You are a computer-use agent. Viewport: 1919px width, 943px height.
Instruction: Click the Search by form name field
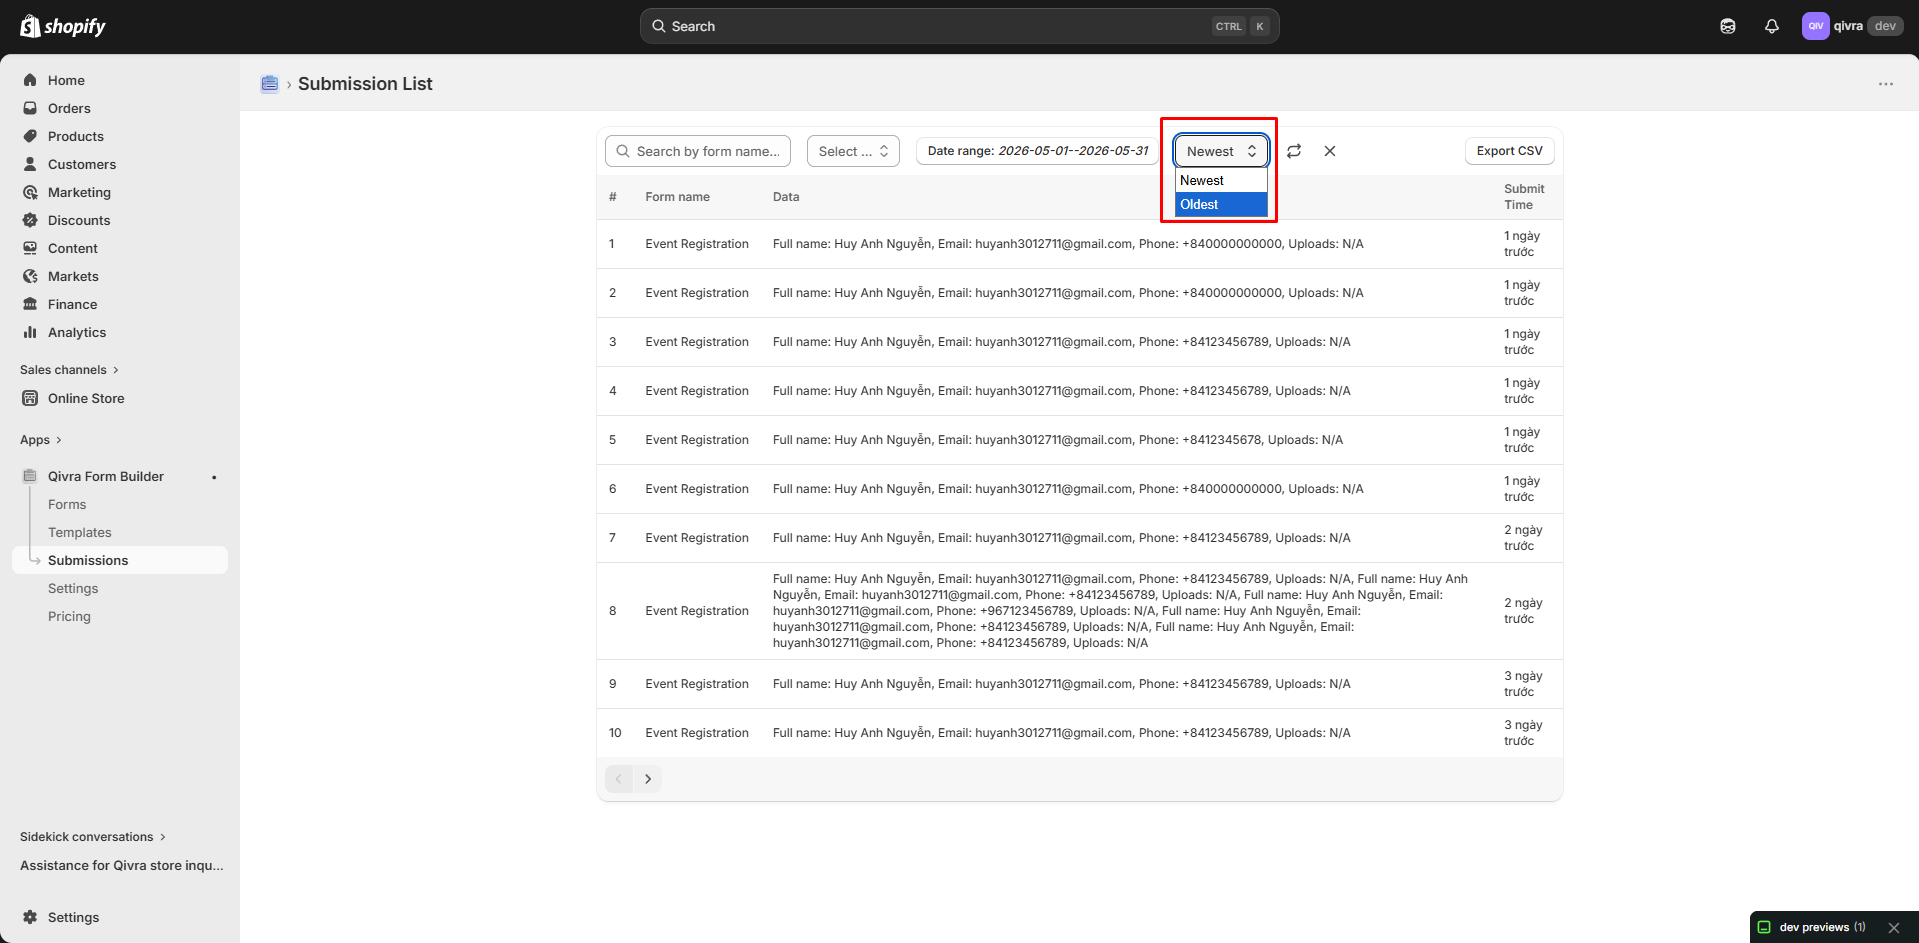pyautogui.click(x=698, y=151)
